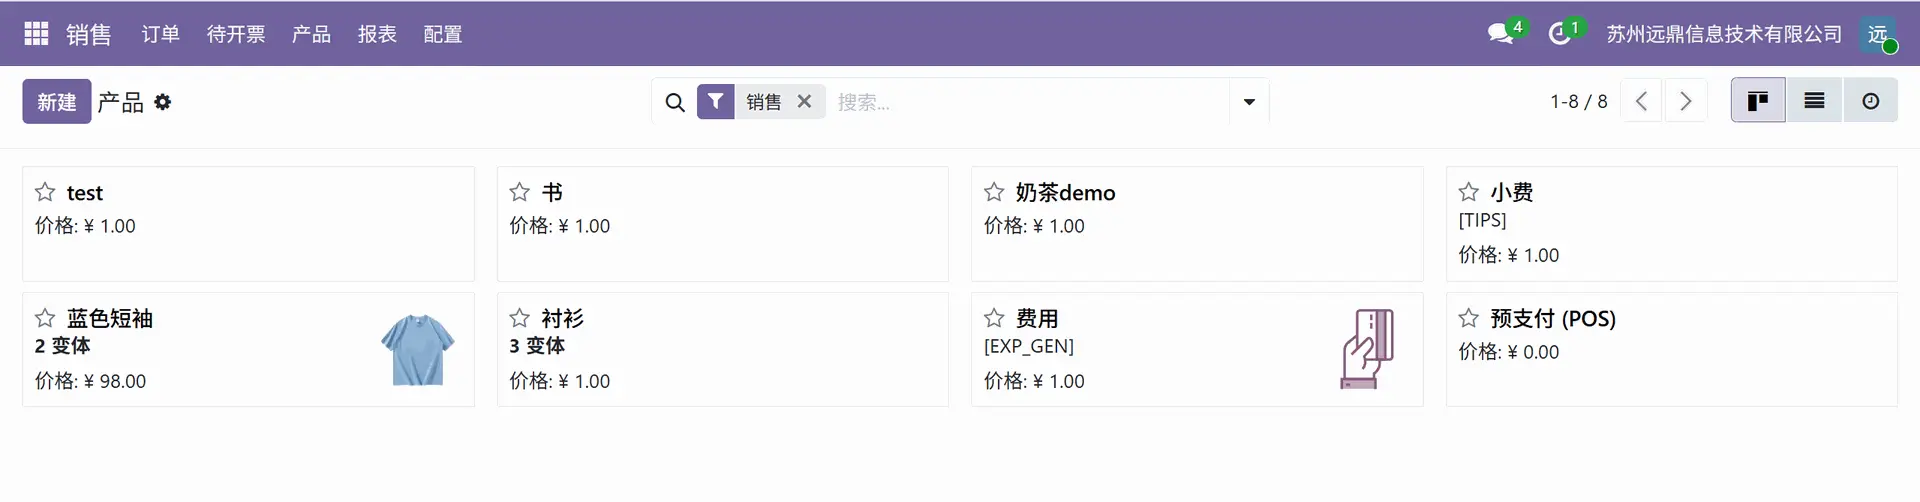Expand the search filter options dropdown

click(x=1249, y=102)
